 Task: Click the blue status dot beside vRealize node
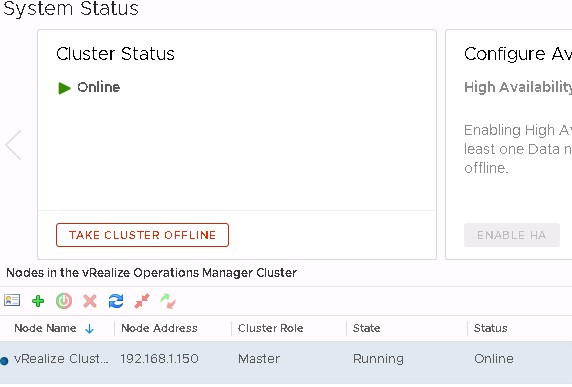[4, 361]
